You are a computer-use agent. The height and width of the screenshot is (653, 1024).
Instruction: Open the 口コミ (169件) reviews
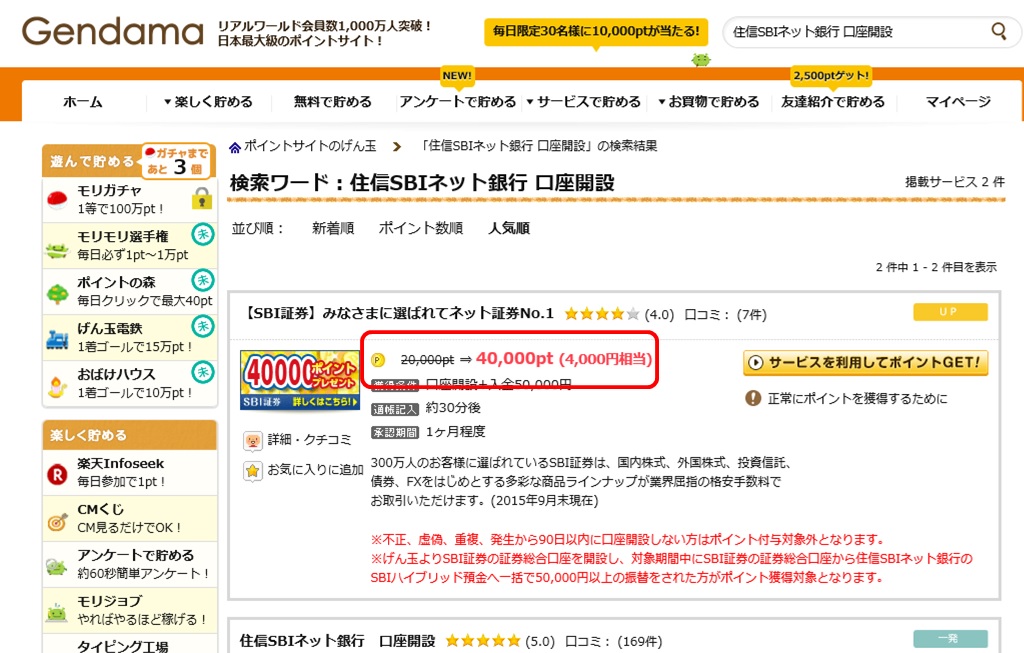(x=613, y=641)
